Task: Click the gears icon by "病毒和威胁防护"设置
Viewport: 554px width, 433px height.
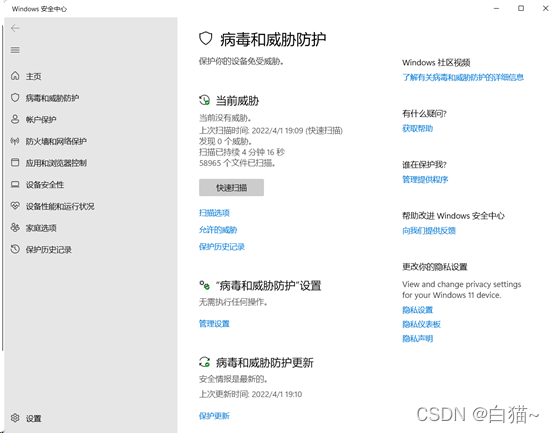Action: click(x=205, y=285)
